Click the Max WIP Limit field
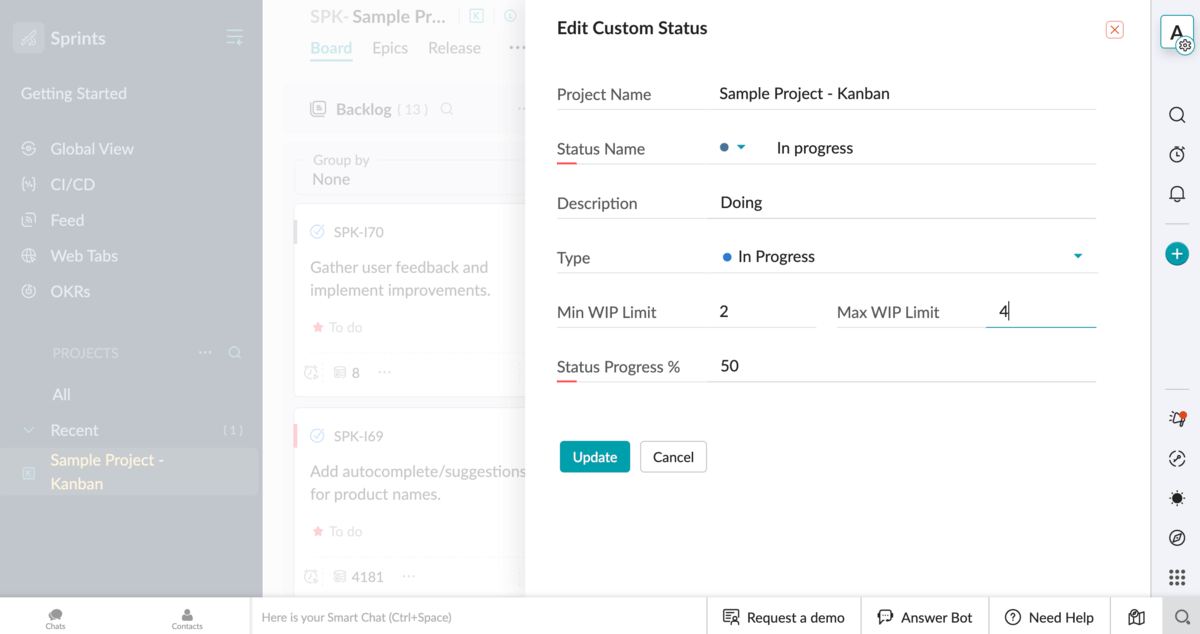Screen dimensions: 1200x634 click(1040, 311)
